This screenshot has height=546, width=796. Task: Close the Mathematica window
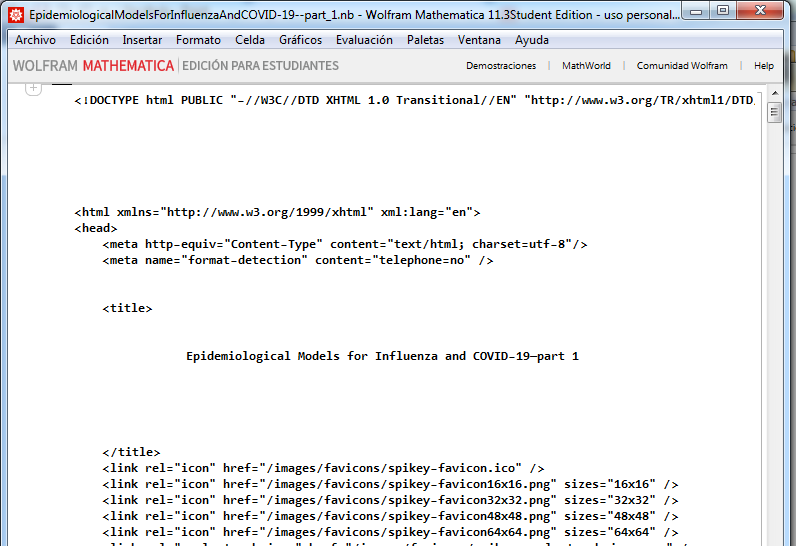point(760,11)
